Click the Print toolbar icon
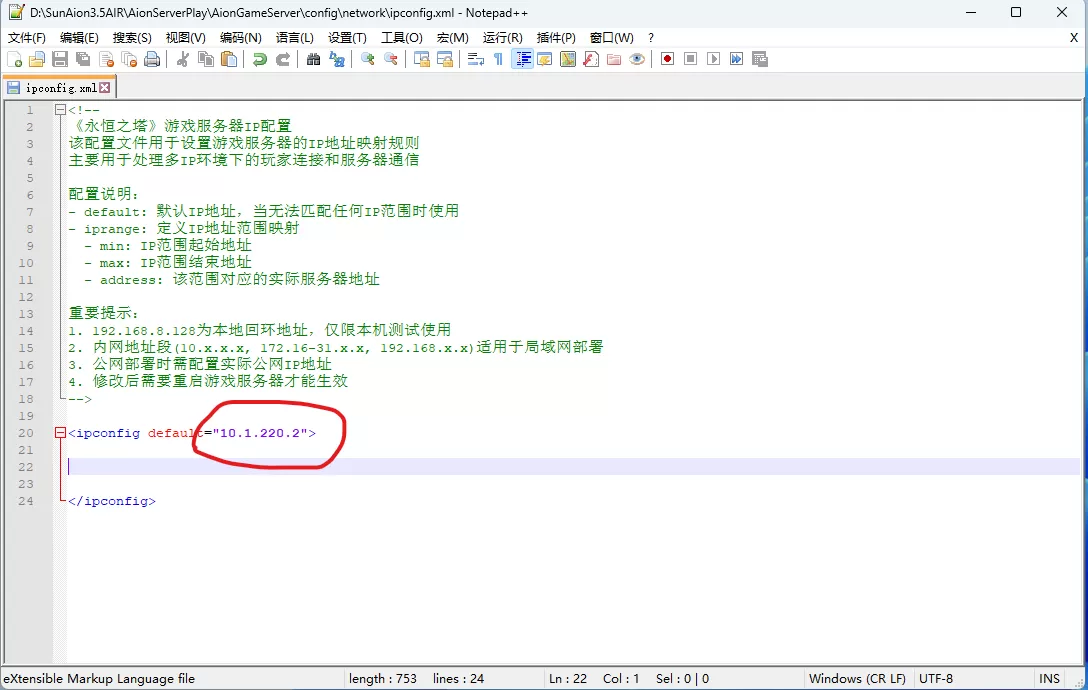1088x690 pixels. point(152,60)
